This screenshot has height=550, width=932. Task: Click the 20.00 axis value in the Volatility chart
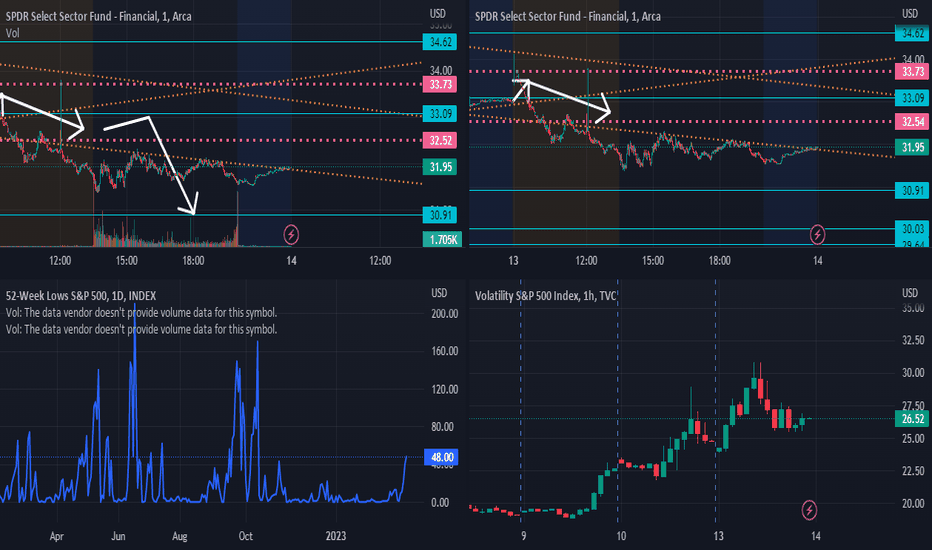(913, 503)
